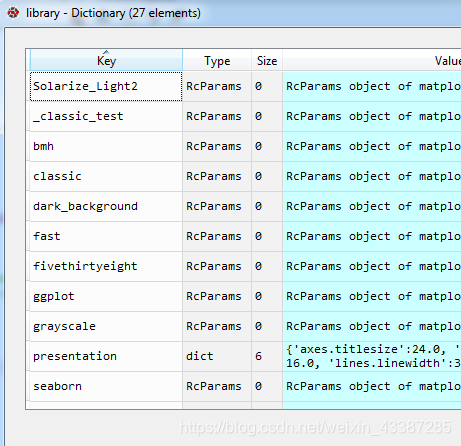The image size is (461, 446).
Task: Click the RcParams type cell for bmh
Action: click(217, 146)
